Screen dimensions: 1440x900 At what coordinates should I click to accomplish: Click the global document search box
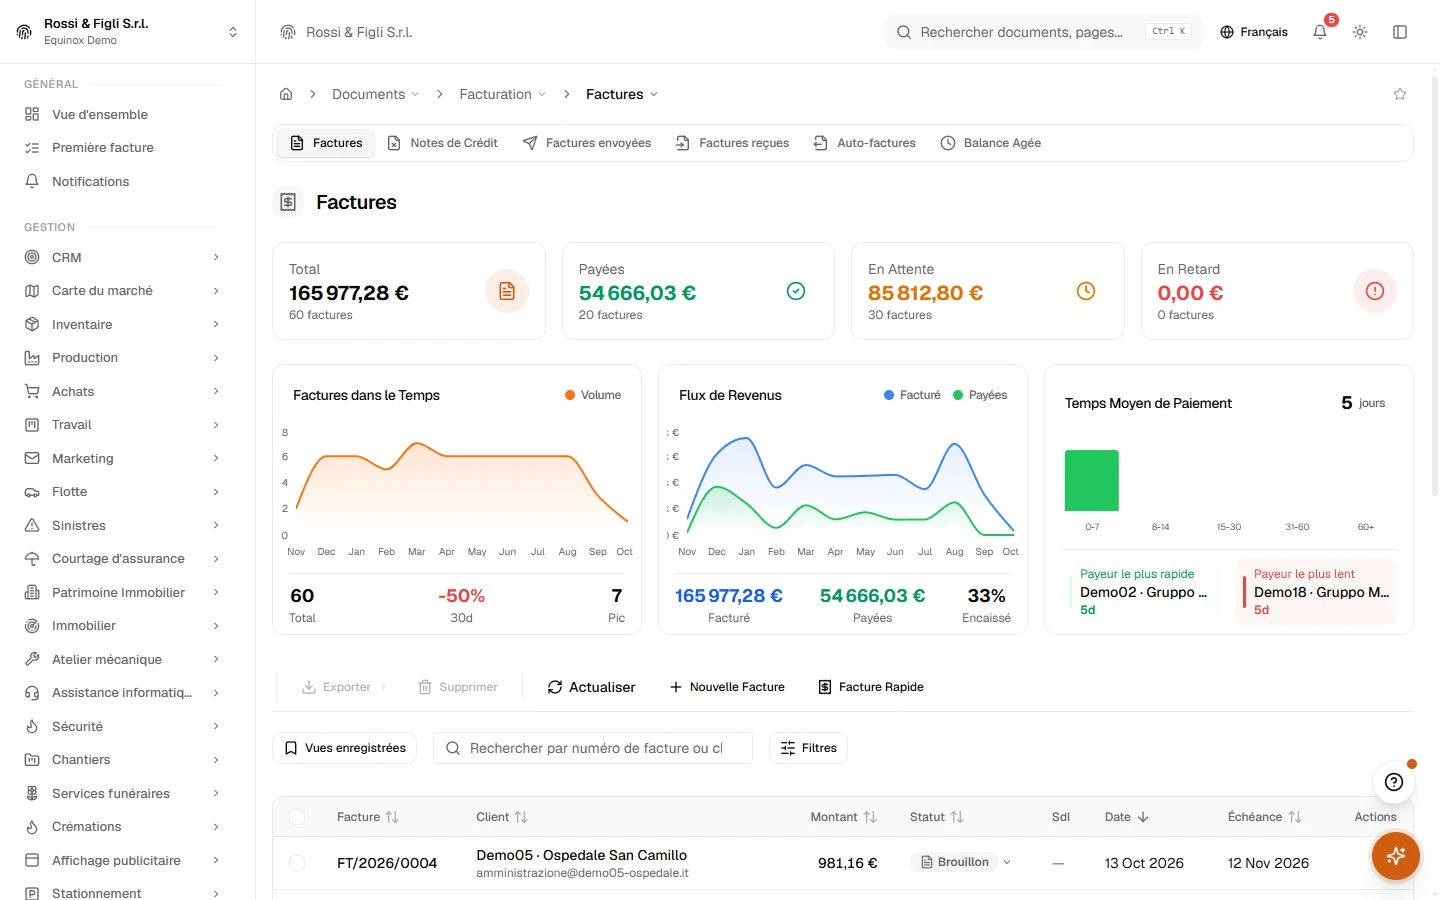1044,32
